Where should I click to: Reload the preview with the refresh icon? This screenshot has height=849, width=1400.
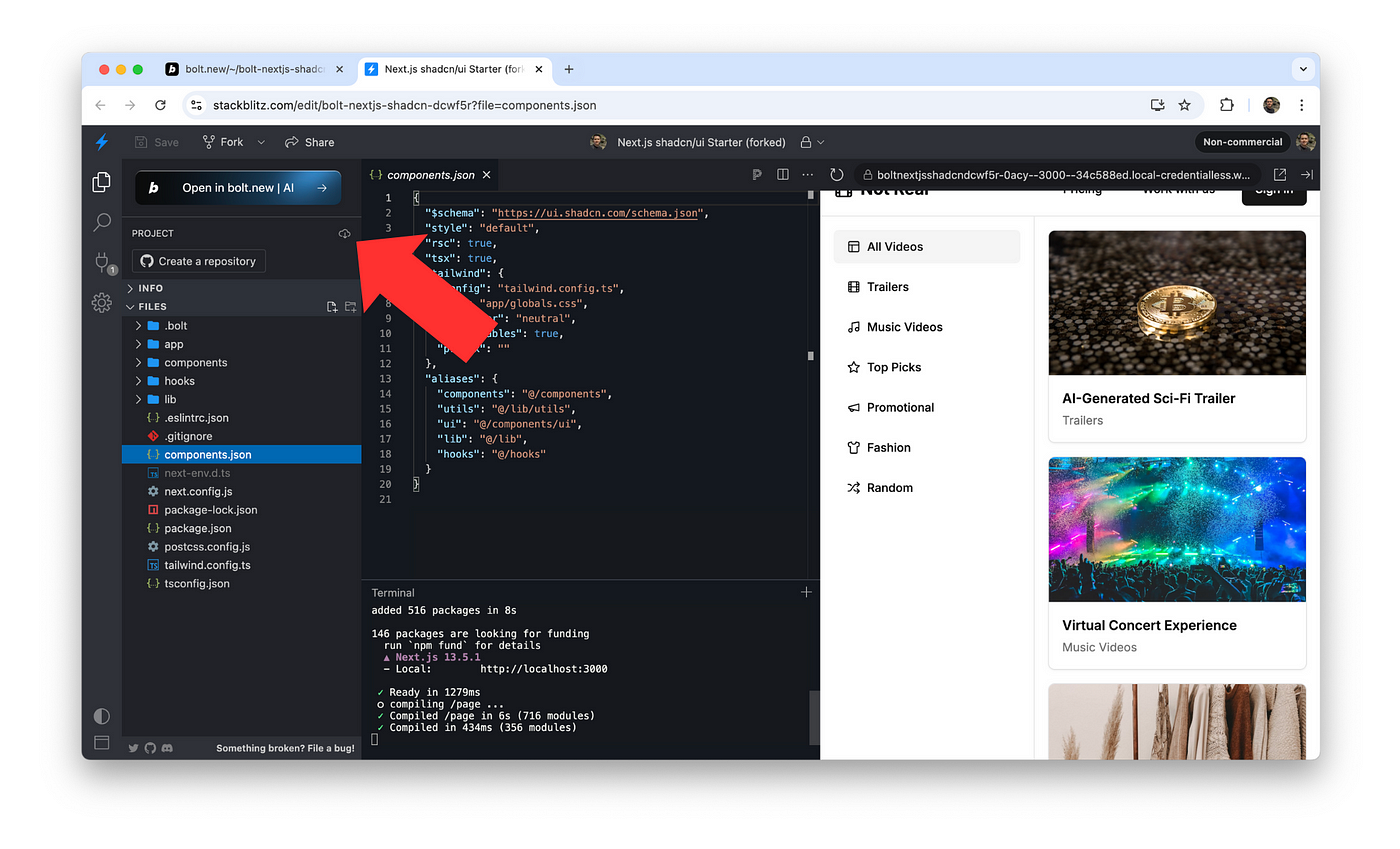(x=837, y=174)
